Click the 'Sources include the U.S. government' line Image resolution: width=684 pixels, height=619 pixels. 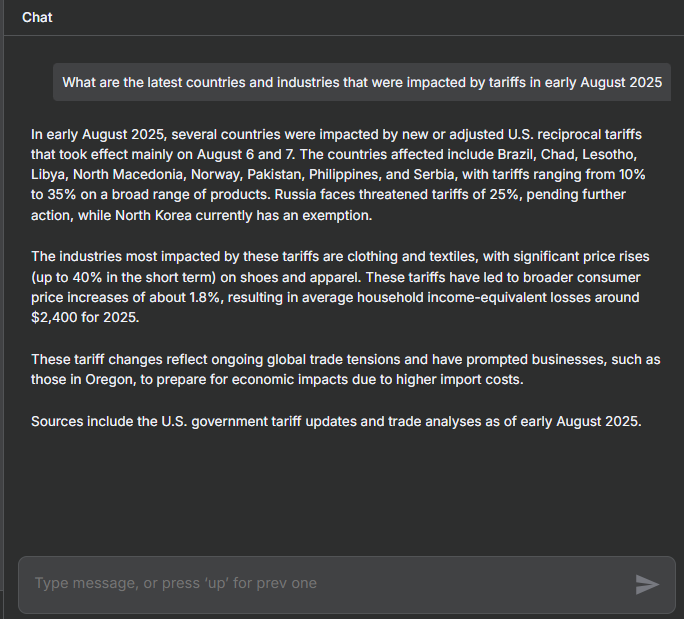(x=336, y=421)
